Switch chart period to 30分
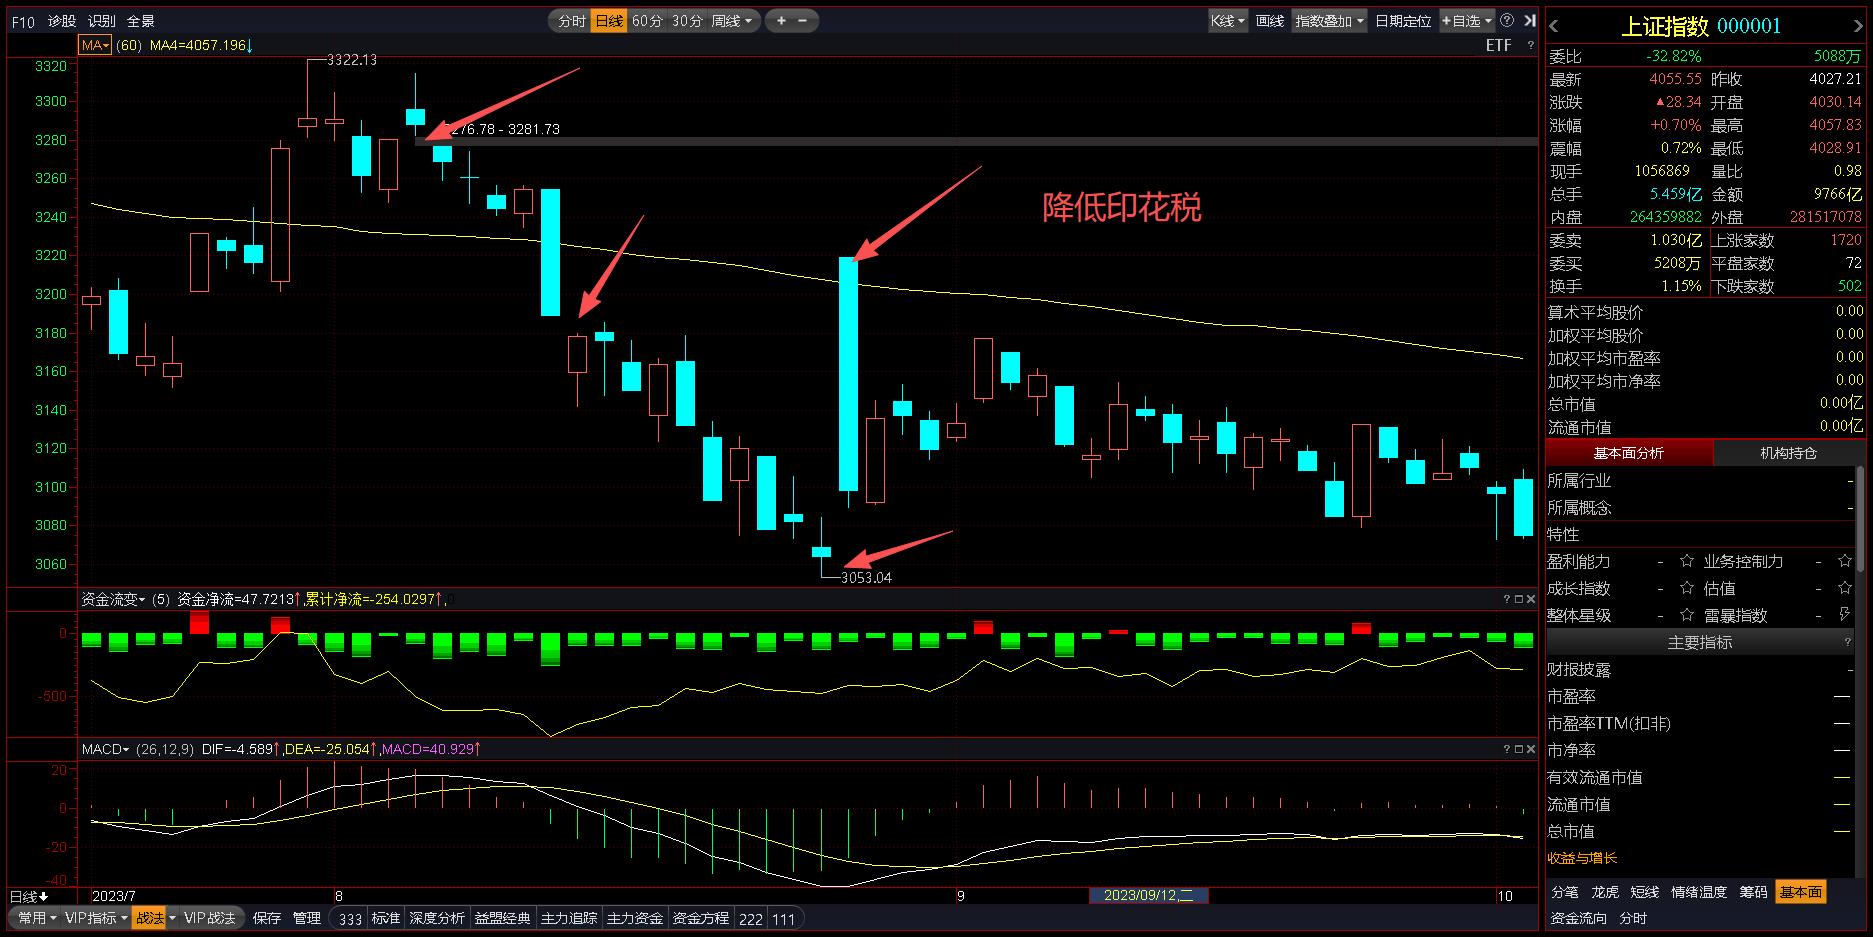Screen dimensions: 1873x937 pos(687,21)
